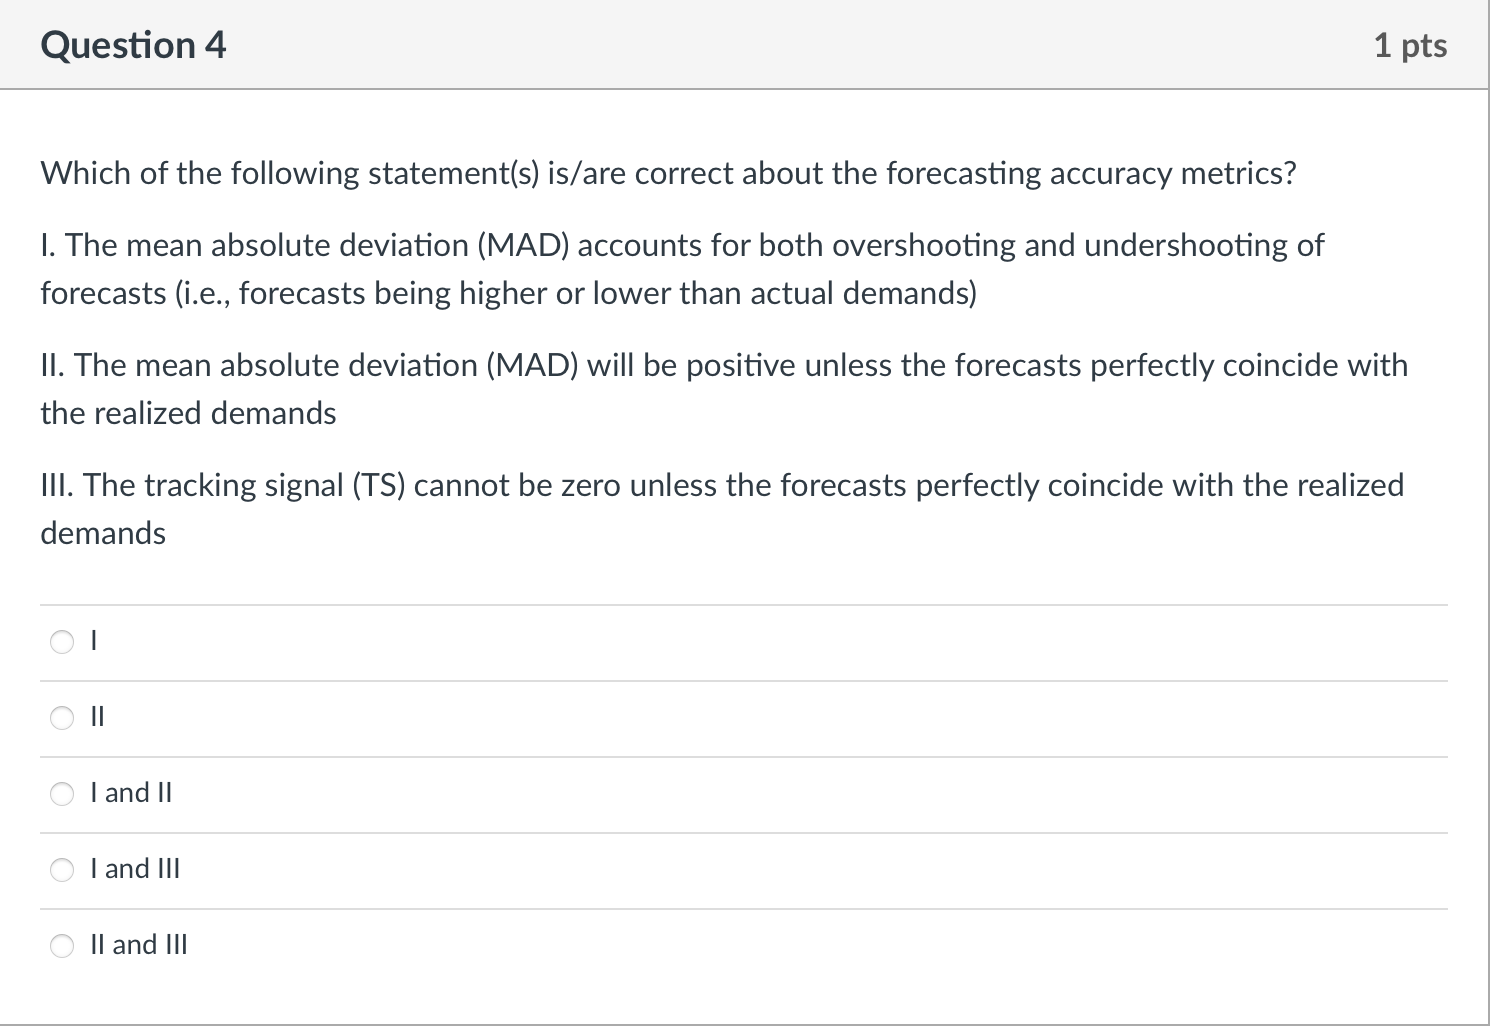This screenshot has height=1030, width=1492.
Task: Click the line 'forecasts (i.e., forecasts being higher'
Action: 509,293
